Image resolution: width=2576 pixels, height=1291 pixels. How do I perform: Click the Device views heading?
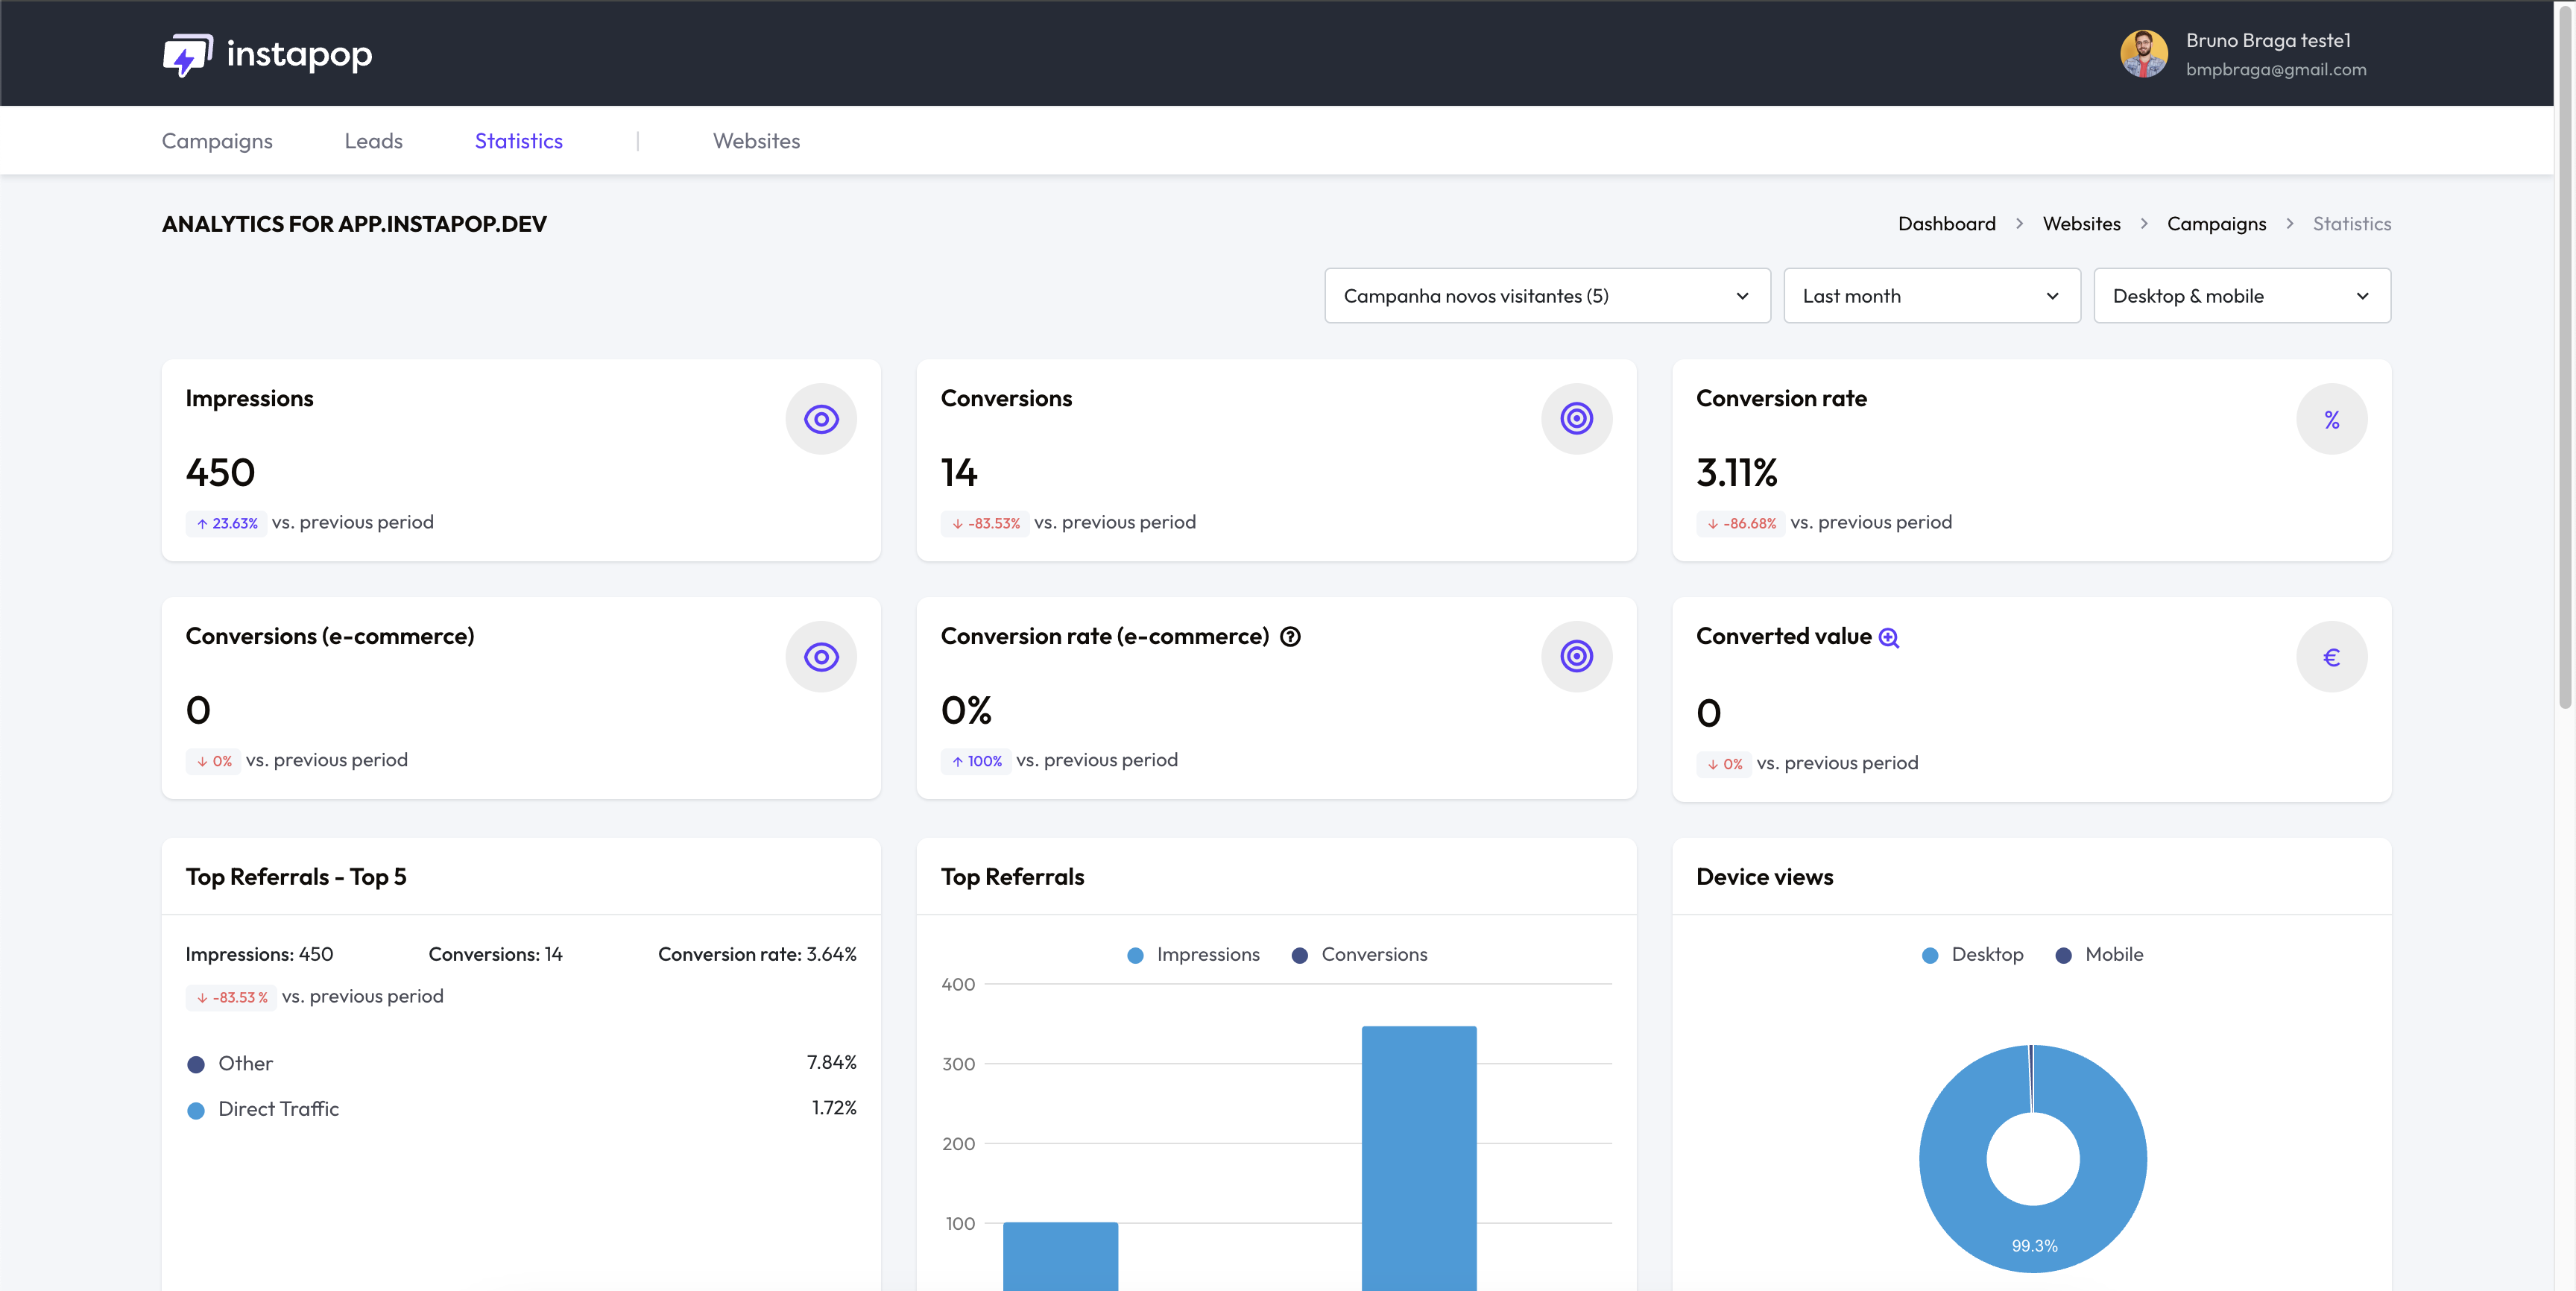(x=1764, y=877)
